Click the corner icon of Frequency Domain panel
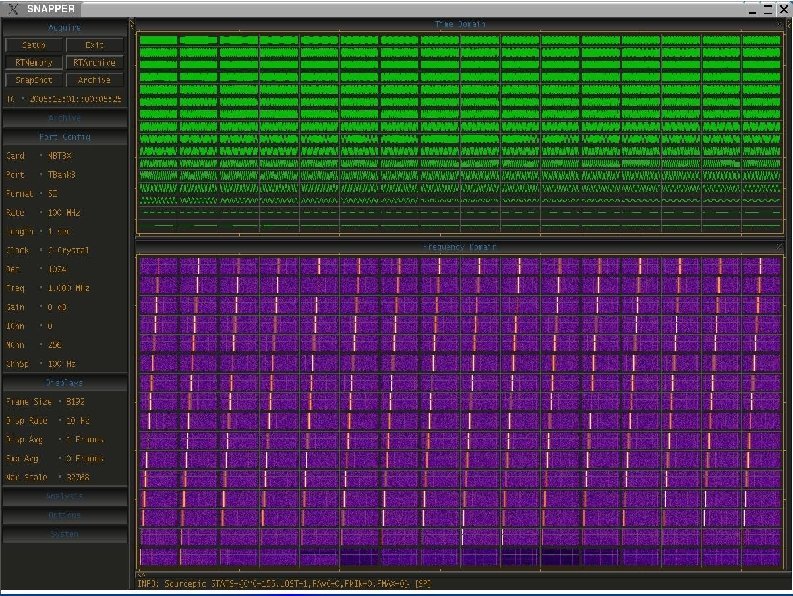 (779, 246)
